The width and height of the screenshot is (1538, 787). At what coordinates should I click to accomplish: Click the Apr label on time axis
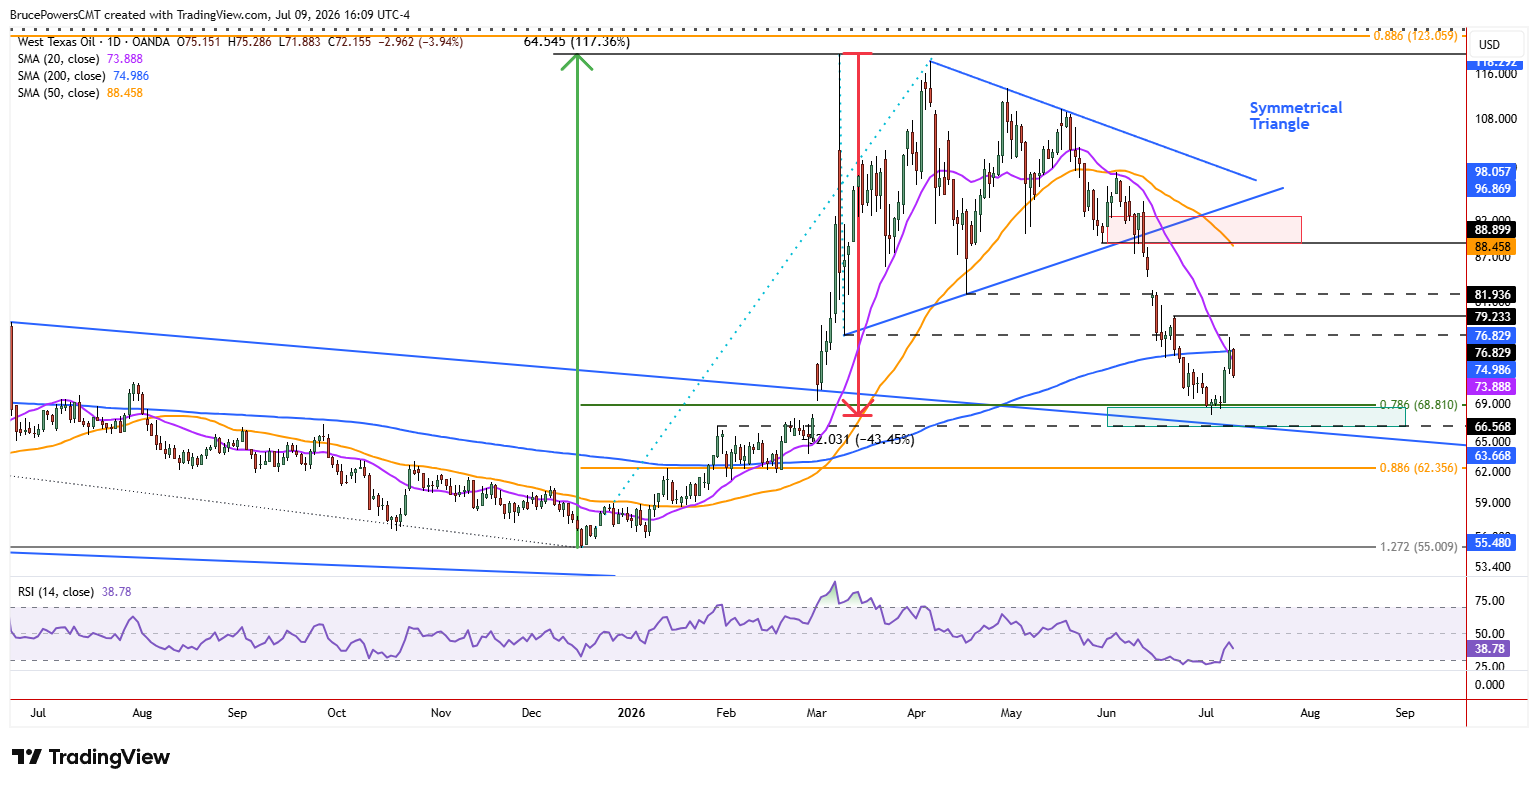click(x=915, y=713)
